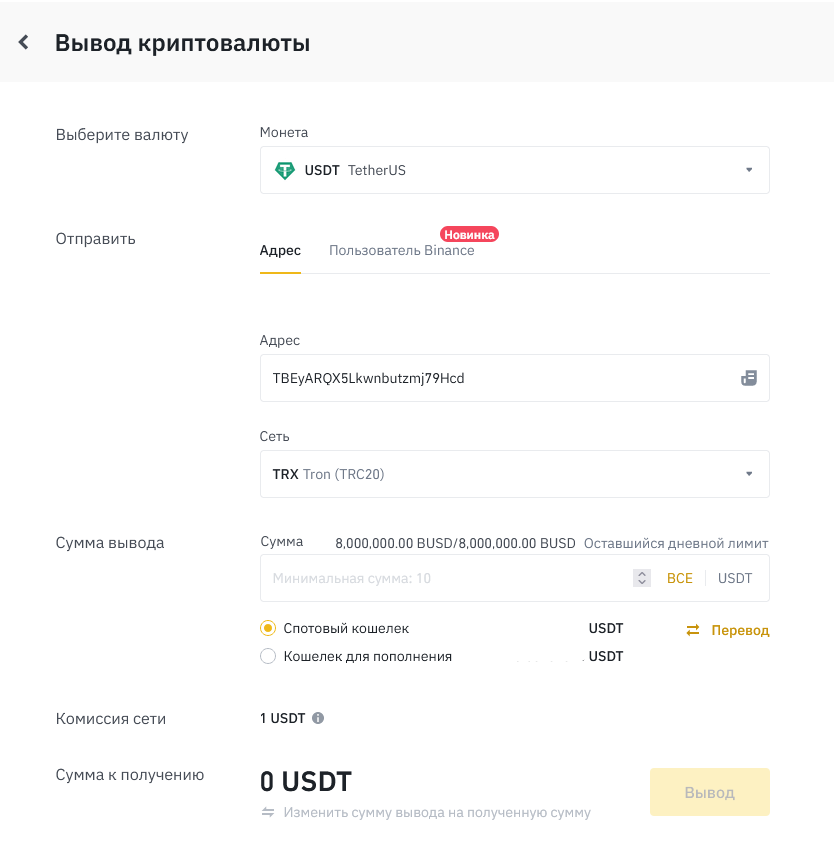Open the address book icon

pos(748,378)
